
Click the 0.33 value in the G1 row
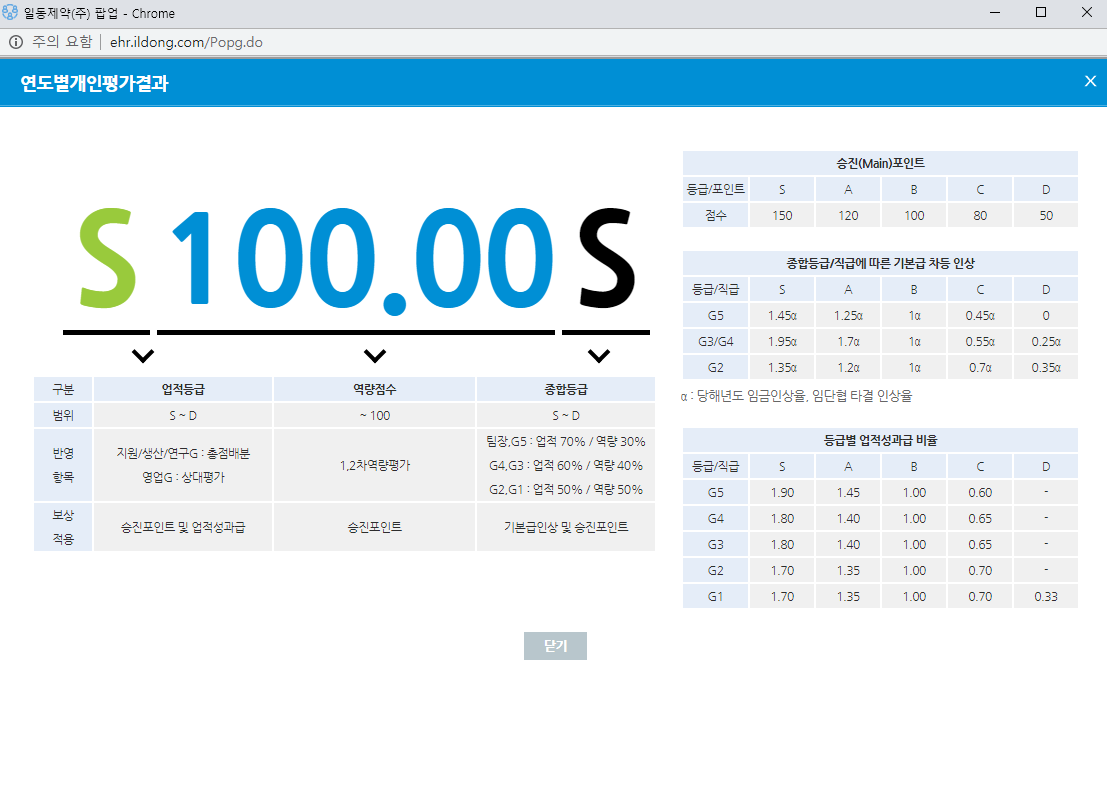pyautogui.click(x=1045, y=597)
